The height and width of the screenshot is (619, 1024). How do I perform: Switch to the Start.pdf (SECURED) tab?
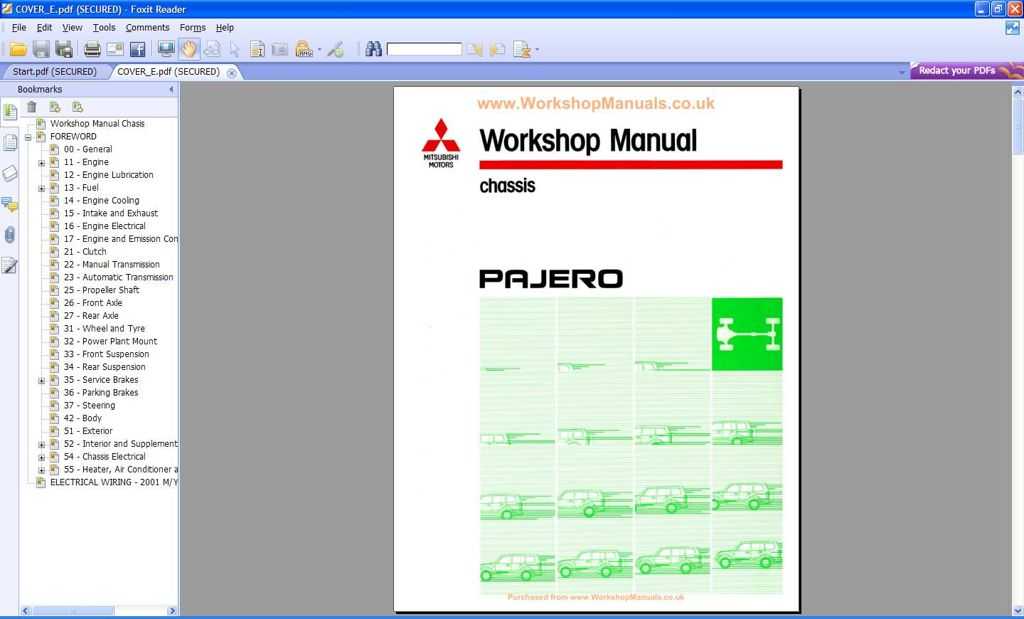coord(54,72)
